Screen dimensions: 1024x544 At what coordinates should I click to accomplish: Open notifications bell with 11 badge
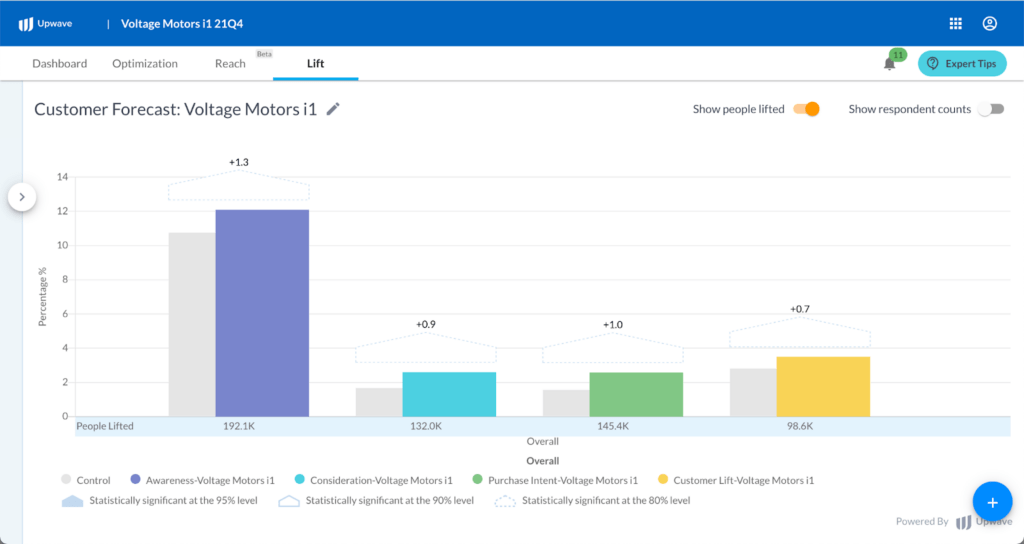coord(889,63)
